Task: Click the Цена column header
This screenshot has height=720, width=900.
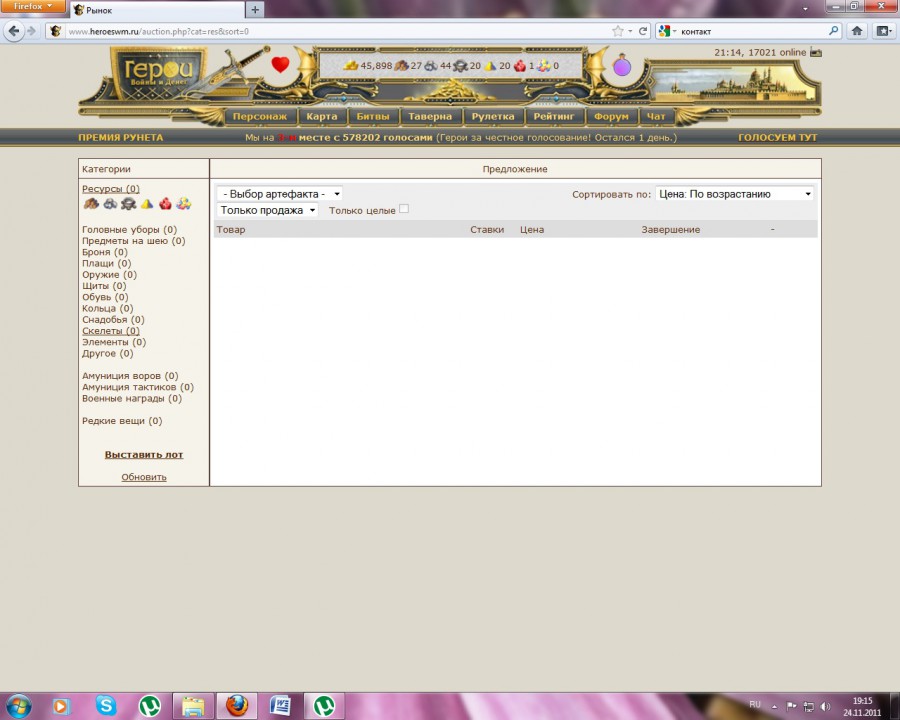Action: pos(532,230)
